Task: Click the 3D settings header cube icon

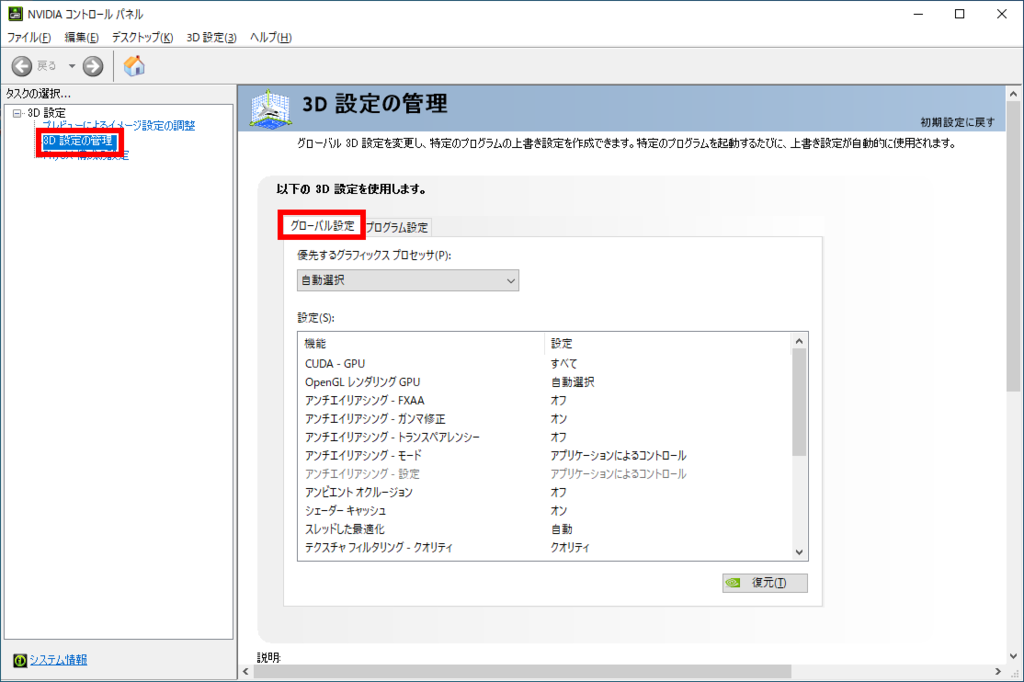Action: coord(270,109)
